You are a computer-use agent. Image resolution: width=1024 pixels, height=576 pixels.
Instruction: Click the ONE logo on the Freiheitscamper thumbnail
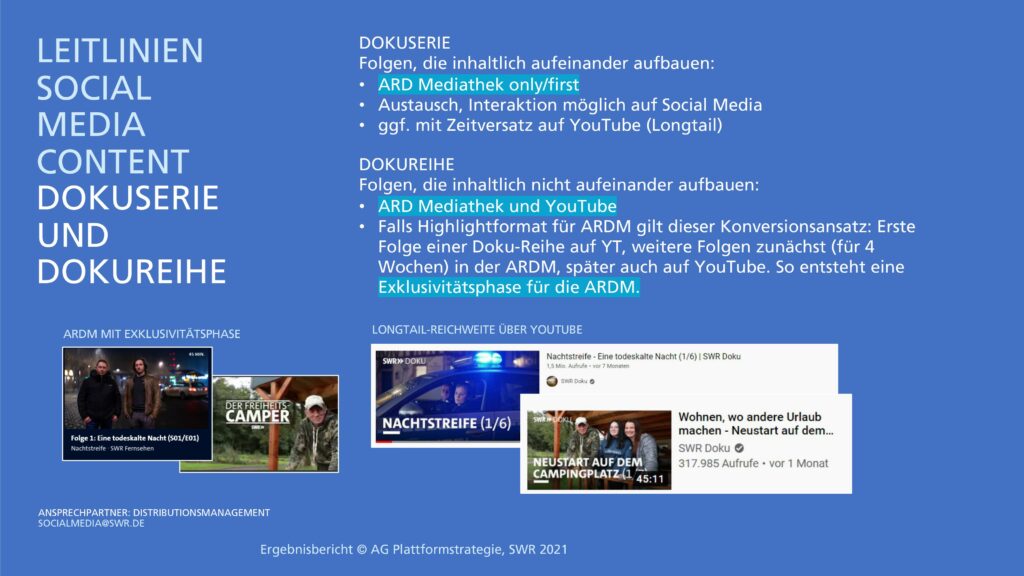tap(255, 428)
